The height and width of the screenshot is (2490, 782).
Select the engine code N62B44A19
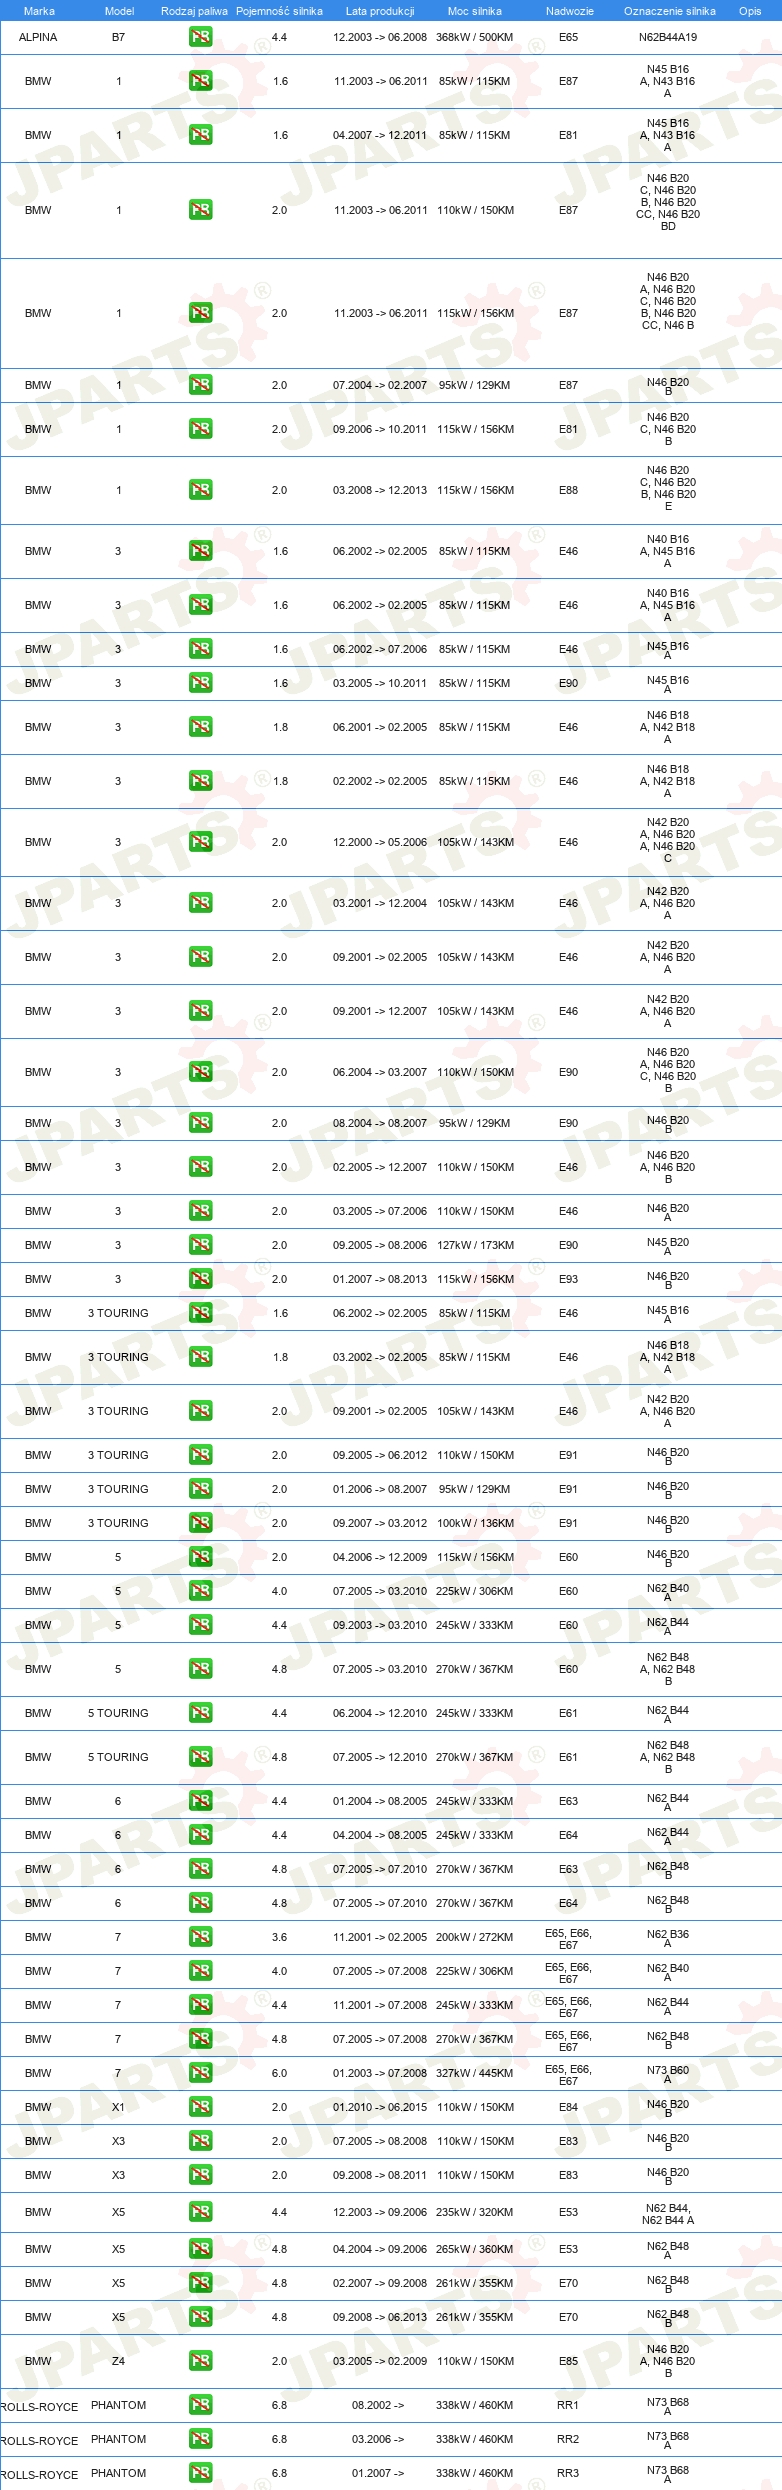click(x=668, y=37)
